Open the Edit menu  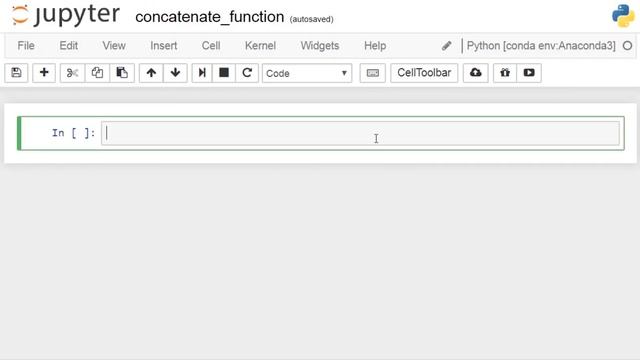69,46
